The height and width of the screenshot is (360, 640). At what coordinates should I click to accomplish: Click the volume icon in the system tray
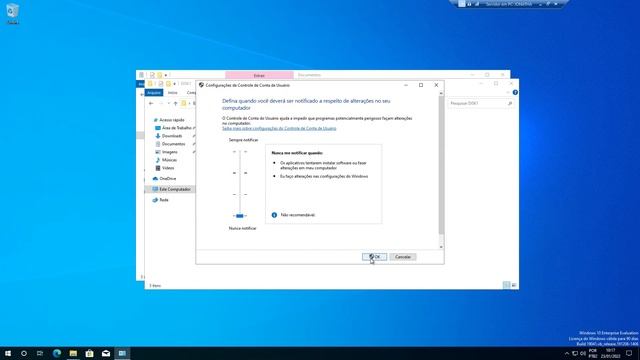click(583, 353)
